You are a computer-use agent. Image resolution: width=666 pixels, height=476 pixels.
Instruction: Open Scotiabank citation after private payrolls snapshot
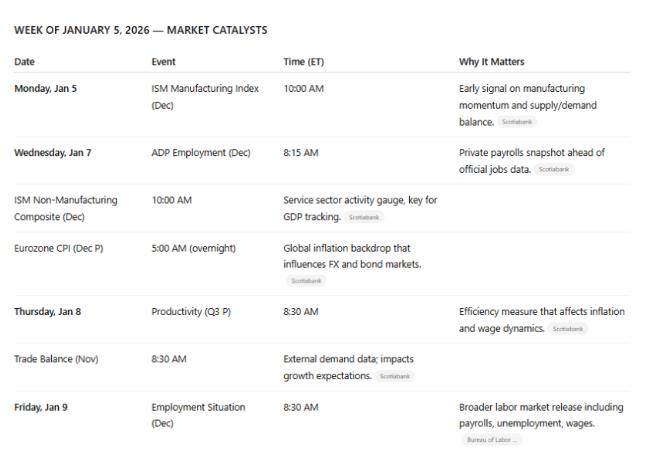tap(558, 169)
